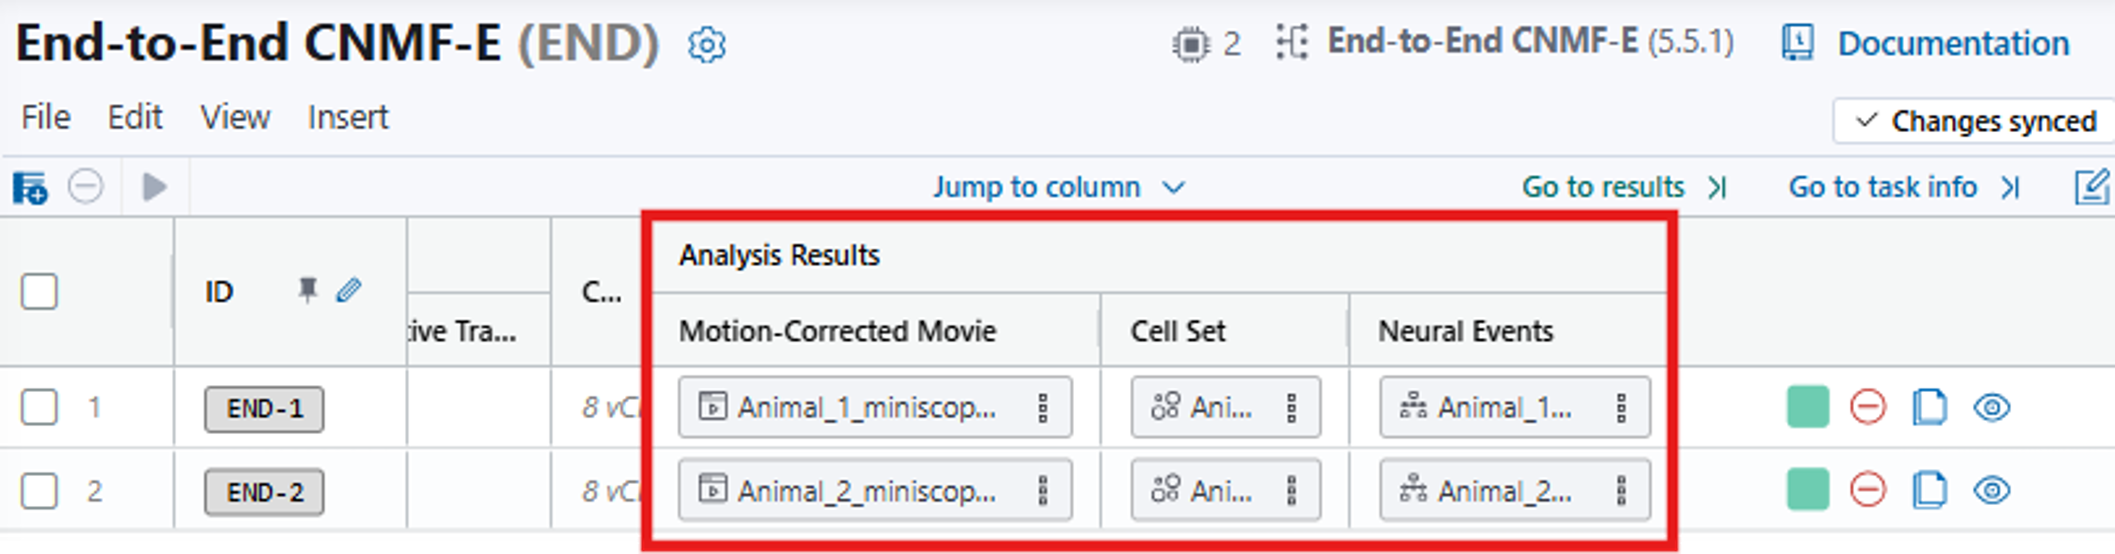Viewport: 2115px width, 554px height.
Task: Open the Insert menu
Action: (x=348, y=117)
